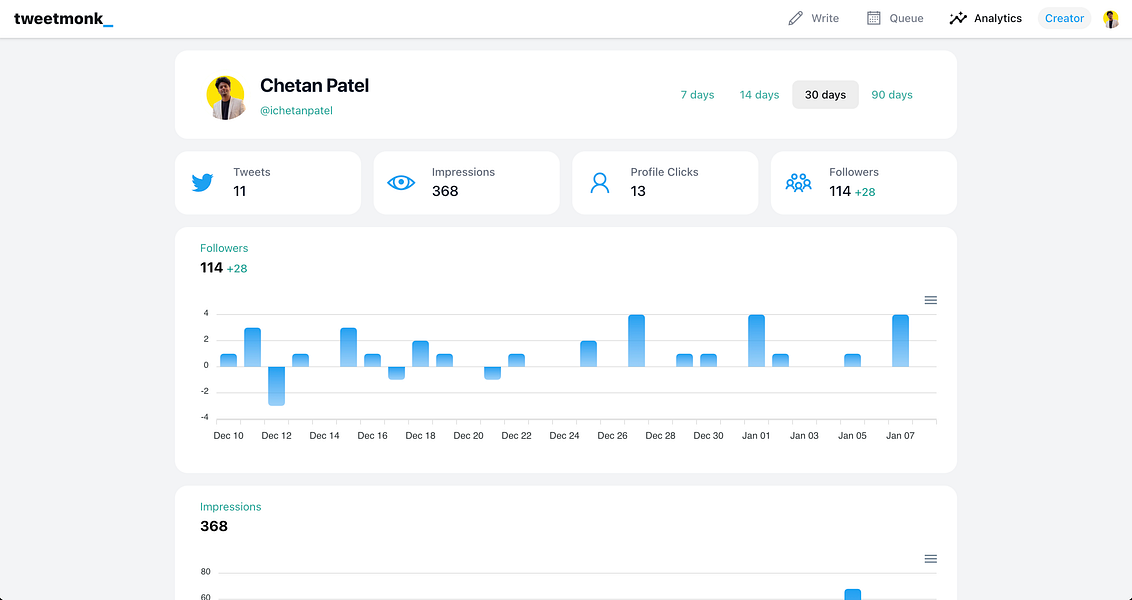Click the Followers chart title
Image resolution: width=1132 pixels, height=600 pixels.
tap(224, 248)
